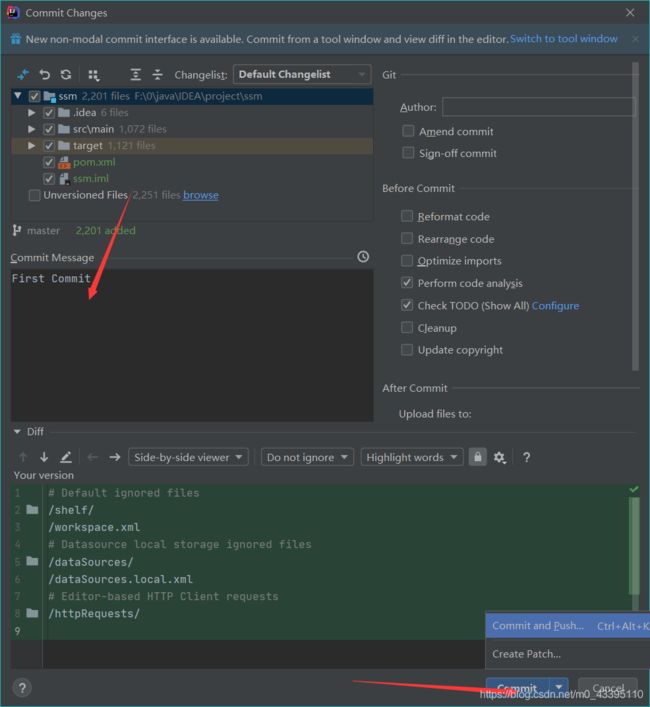Click the dialog help button at bottom left
Image resolution: width=650 pixels, height=707 pixels.
[22, 688]
